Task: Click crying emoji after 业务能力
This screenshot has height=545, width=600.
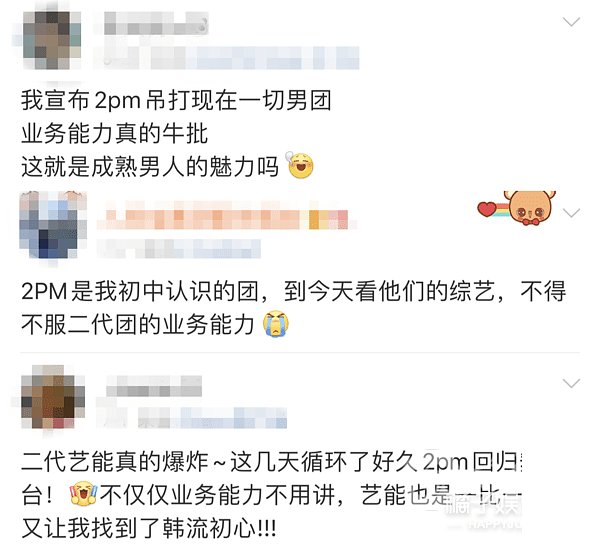Action: coord(276,324)
